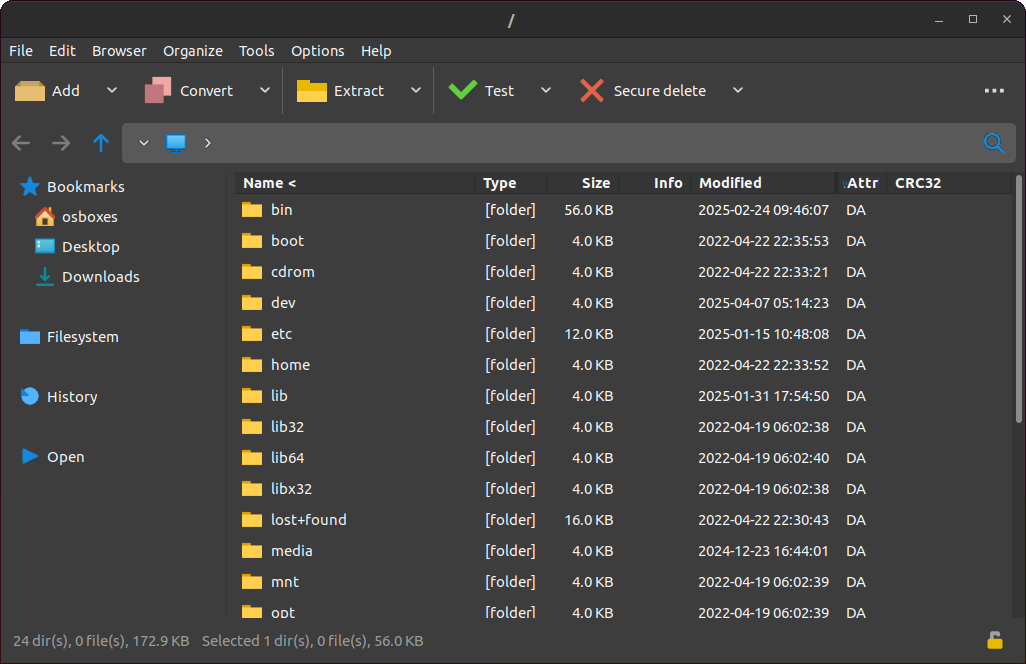Click the Secure delete icon
This screenshot has width=1026, height=664.
592,90
